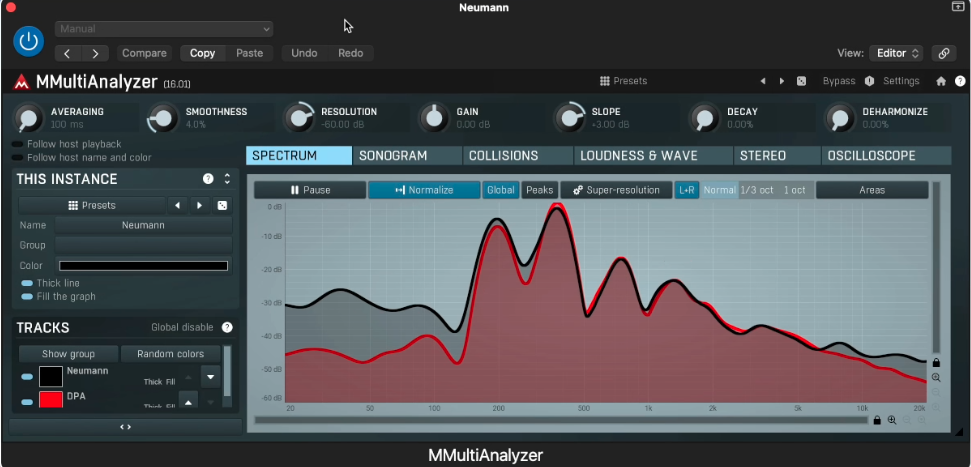
Task: Toggle Neumann track visibility
Action: (x=27, y=377)
